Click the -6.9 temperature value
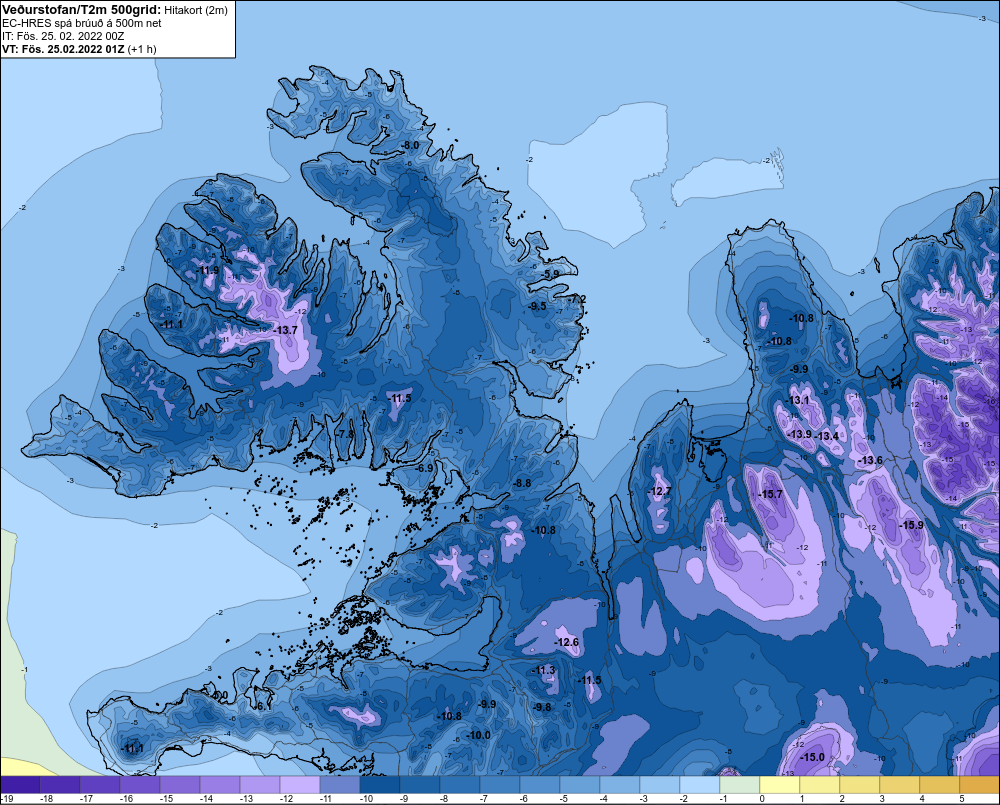This screenshot has width=1000, height=805. [424, 468]
